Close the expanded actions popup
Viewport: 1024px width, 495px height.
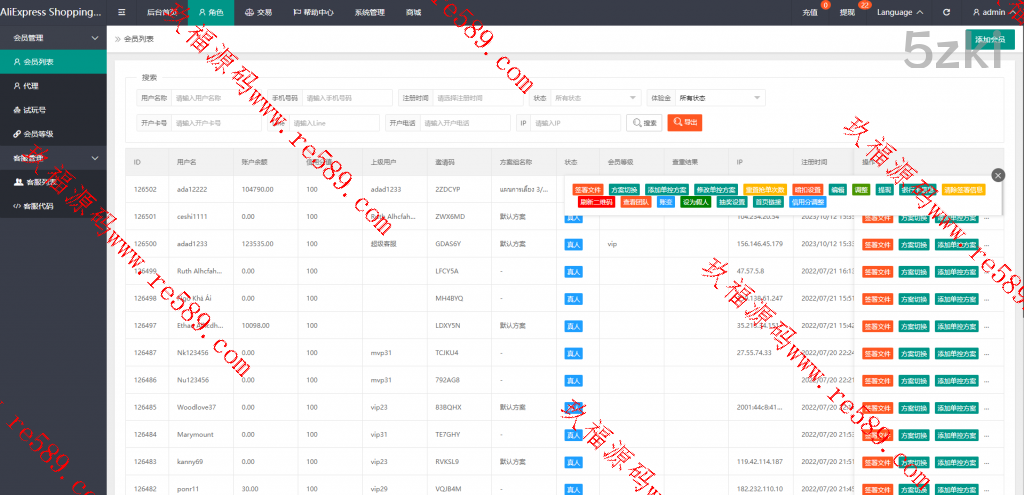997,175
